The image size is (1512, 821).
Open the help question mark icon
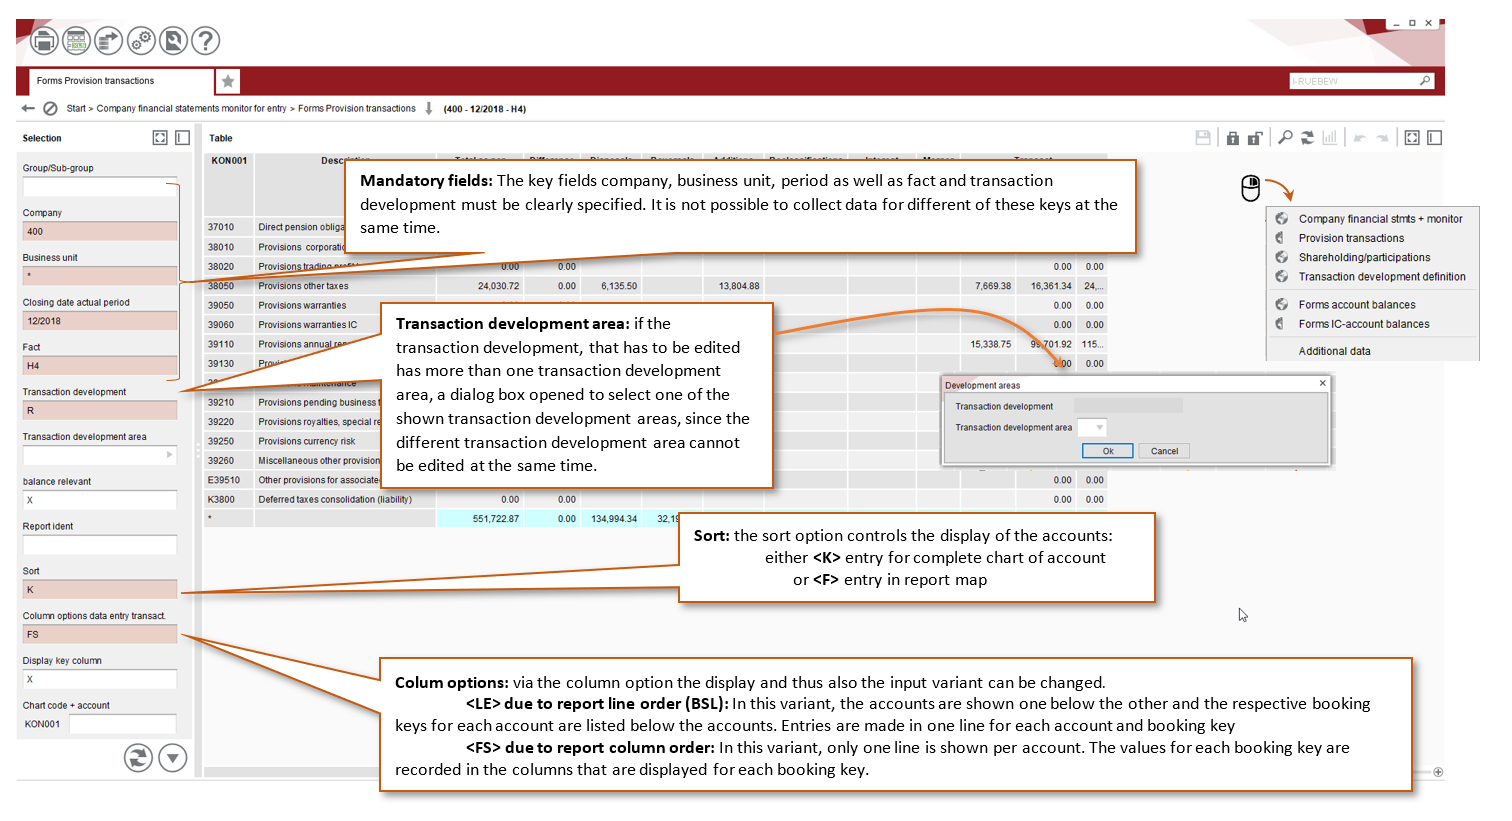[x=205, y=41]
